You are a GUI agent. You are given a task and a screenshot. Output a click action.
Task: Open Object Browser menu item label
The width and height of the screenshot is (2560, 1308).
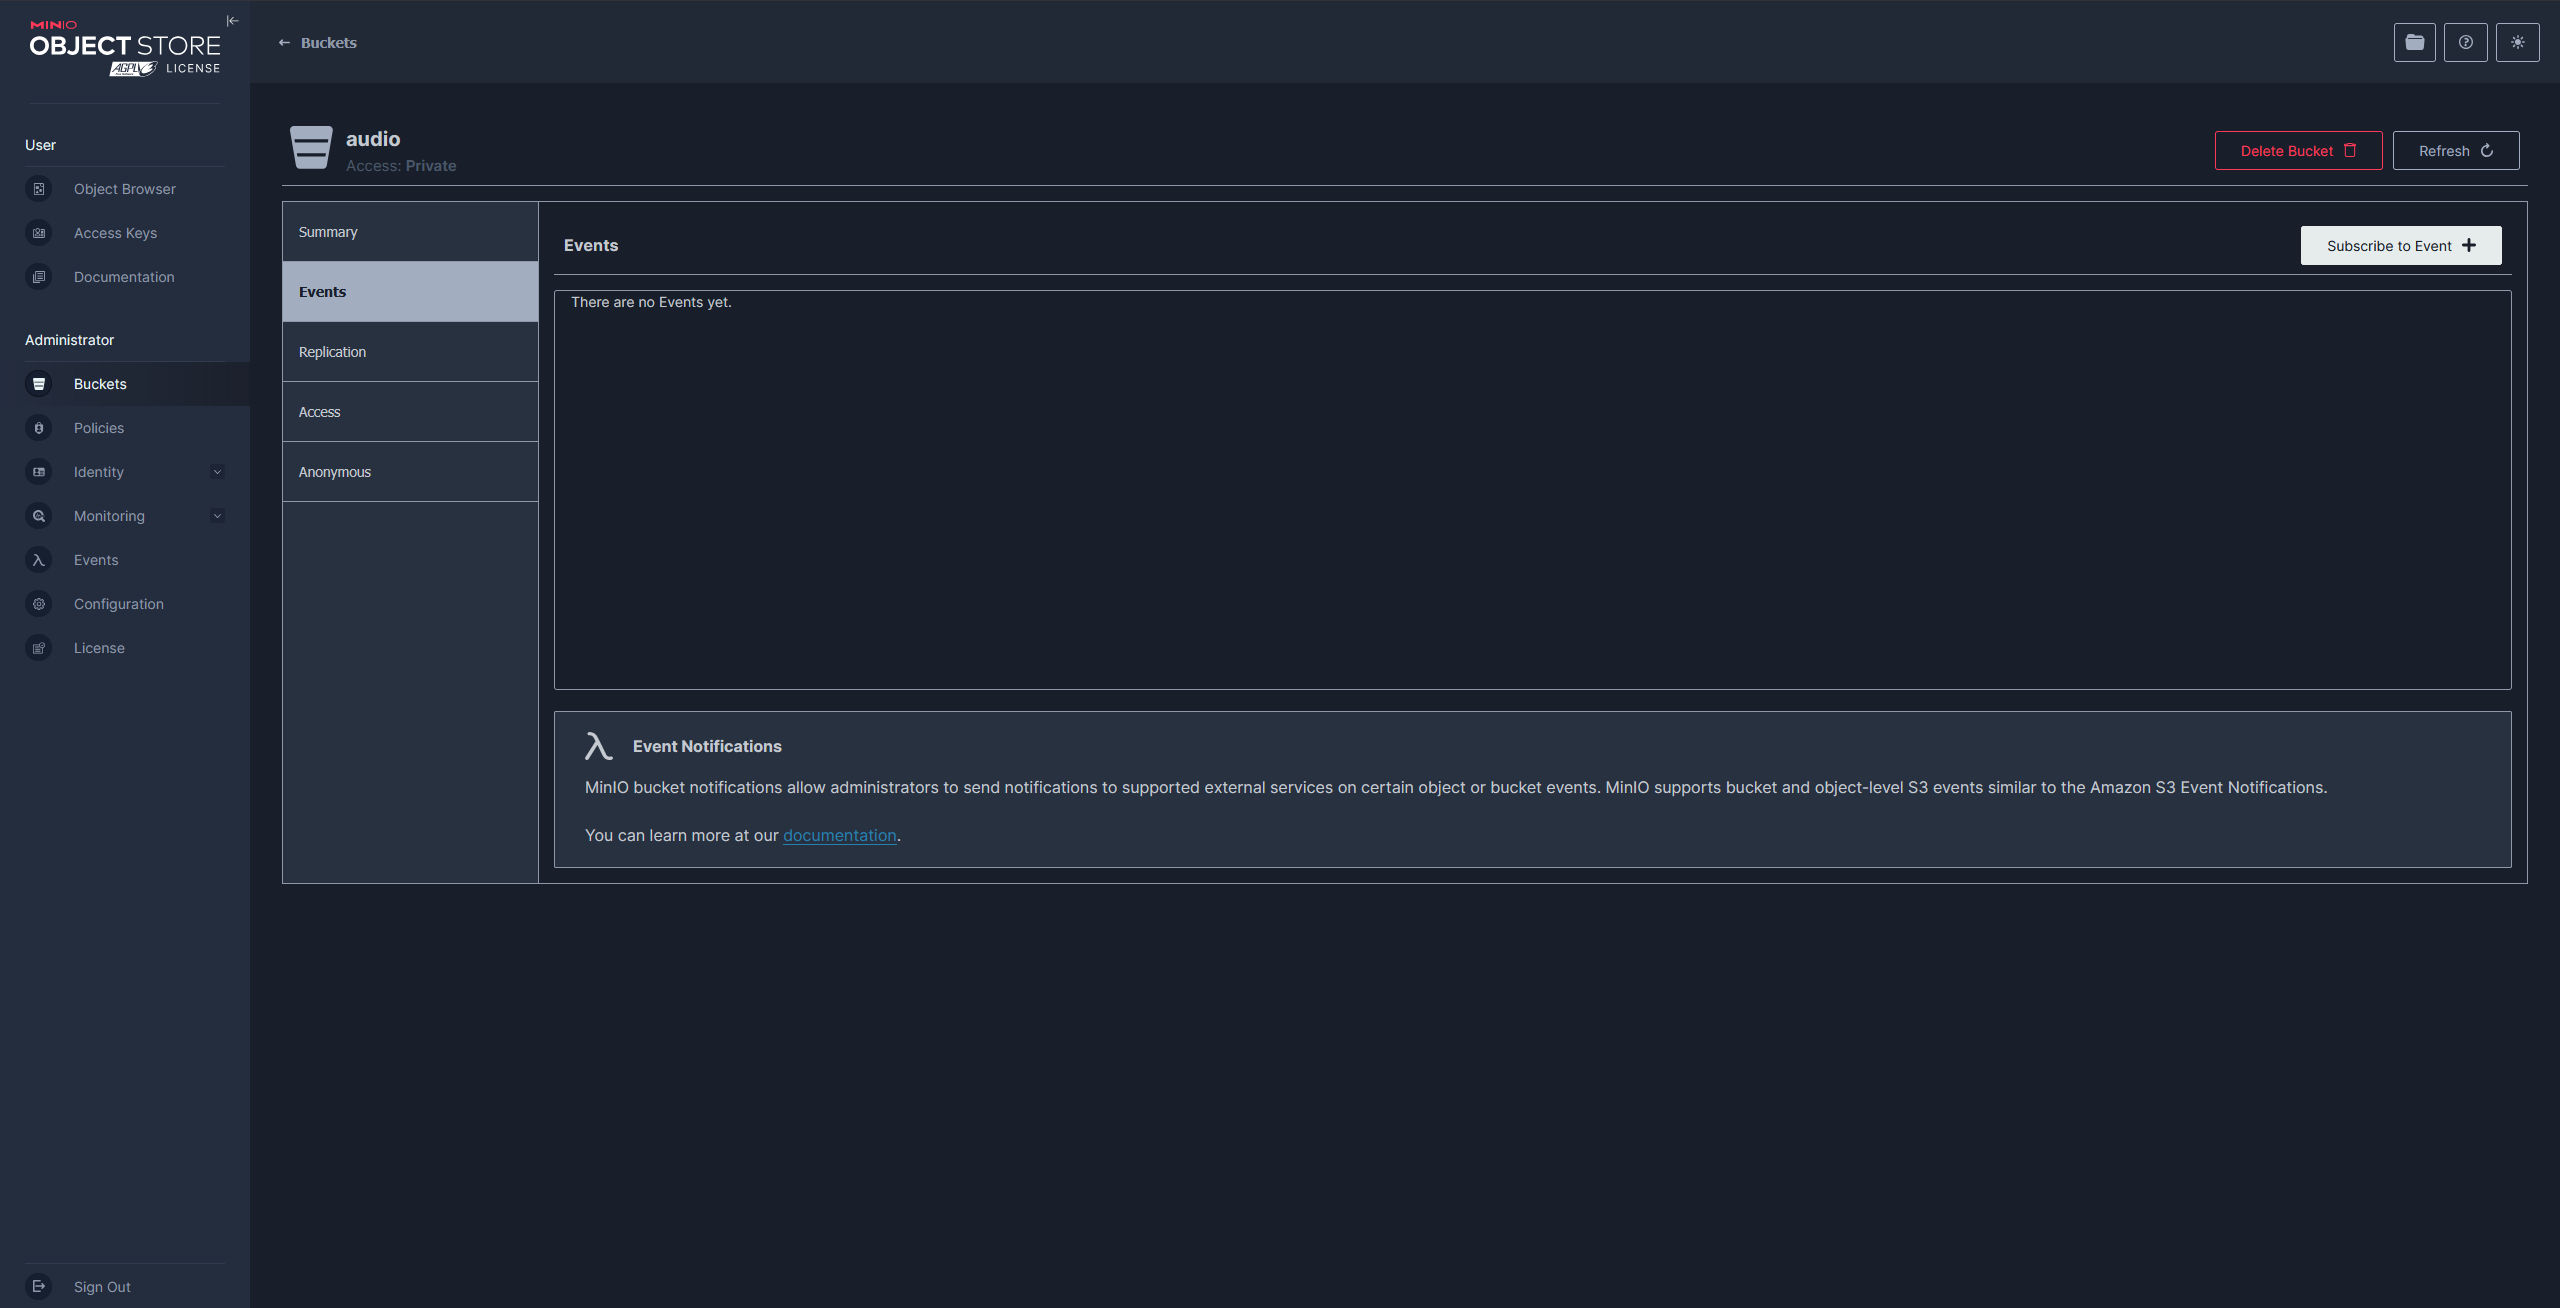point(125,189)
